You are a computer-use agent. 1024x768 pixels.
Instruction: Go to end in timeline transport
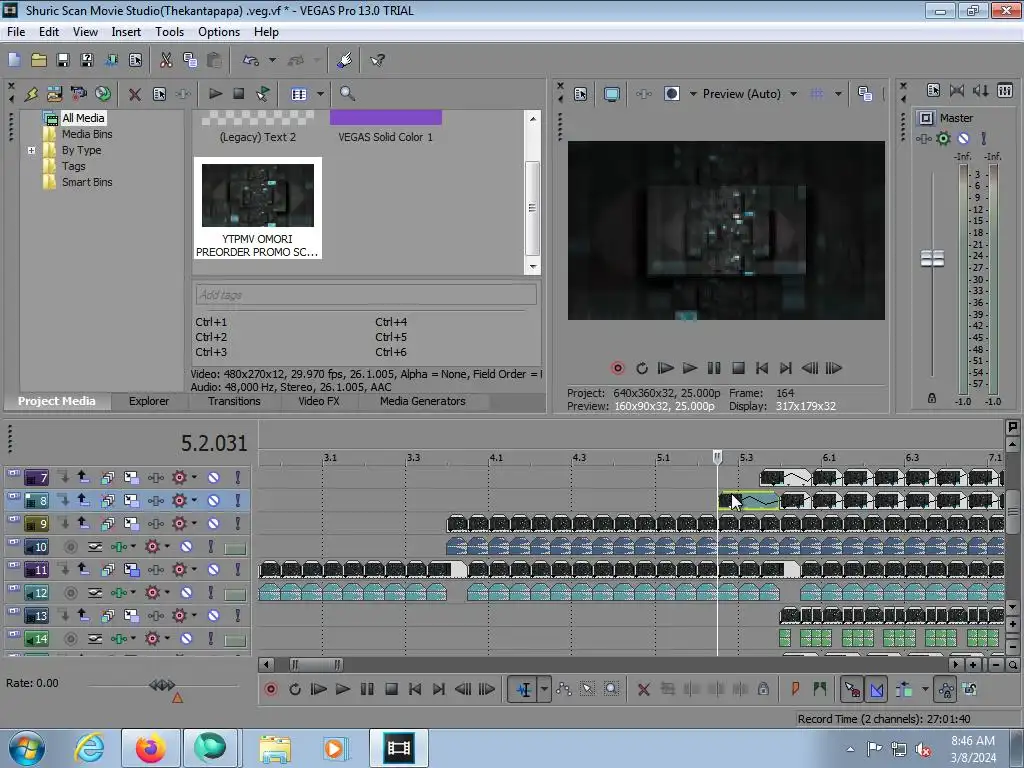point(439,689)
